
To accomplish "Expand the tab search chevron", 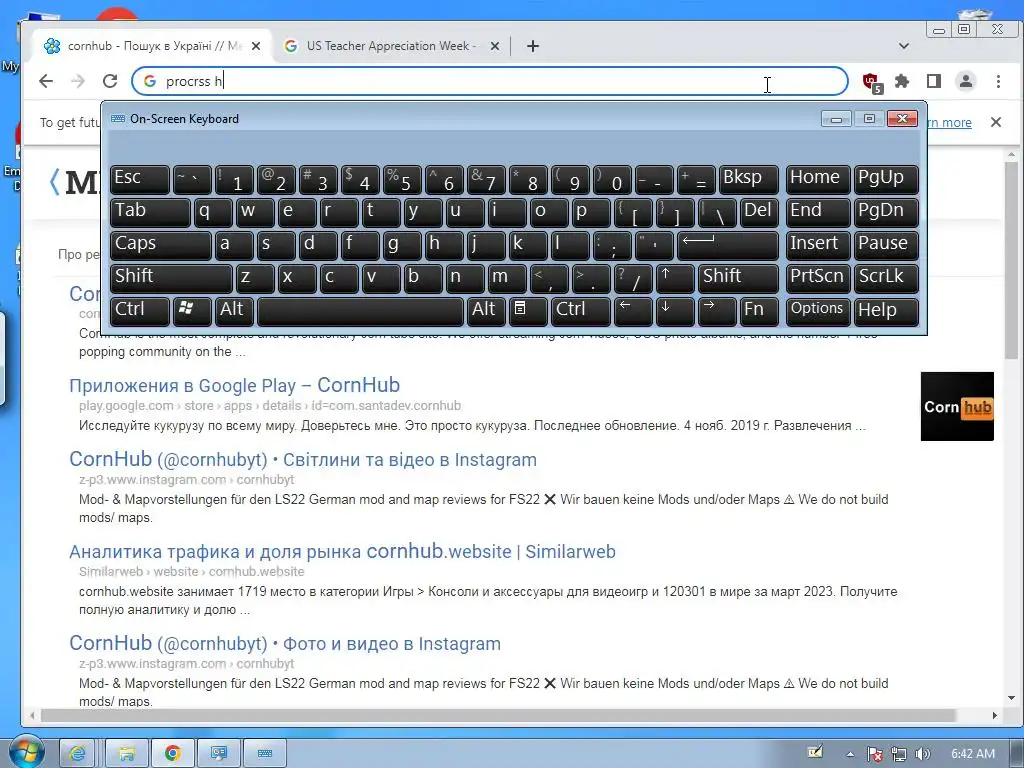I will [904, 46].
